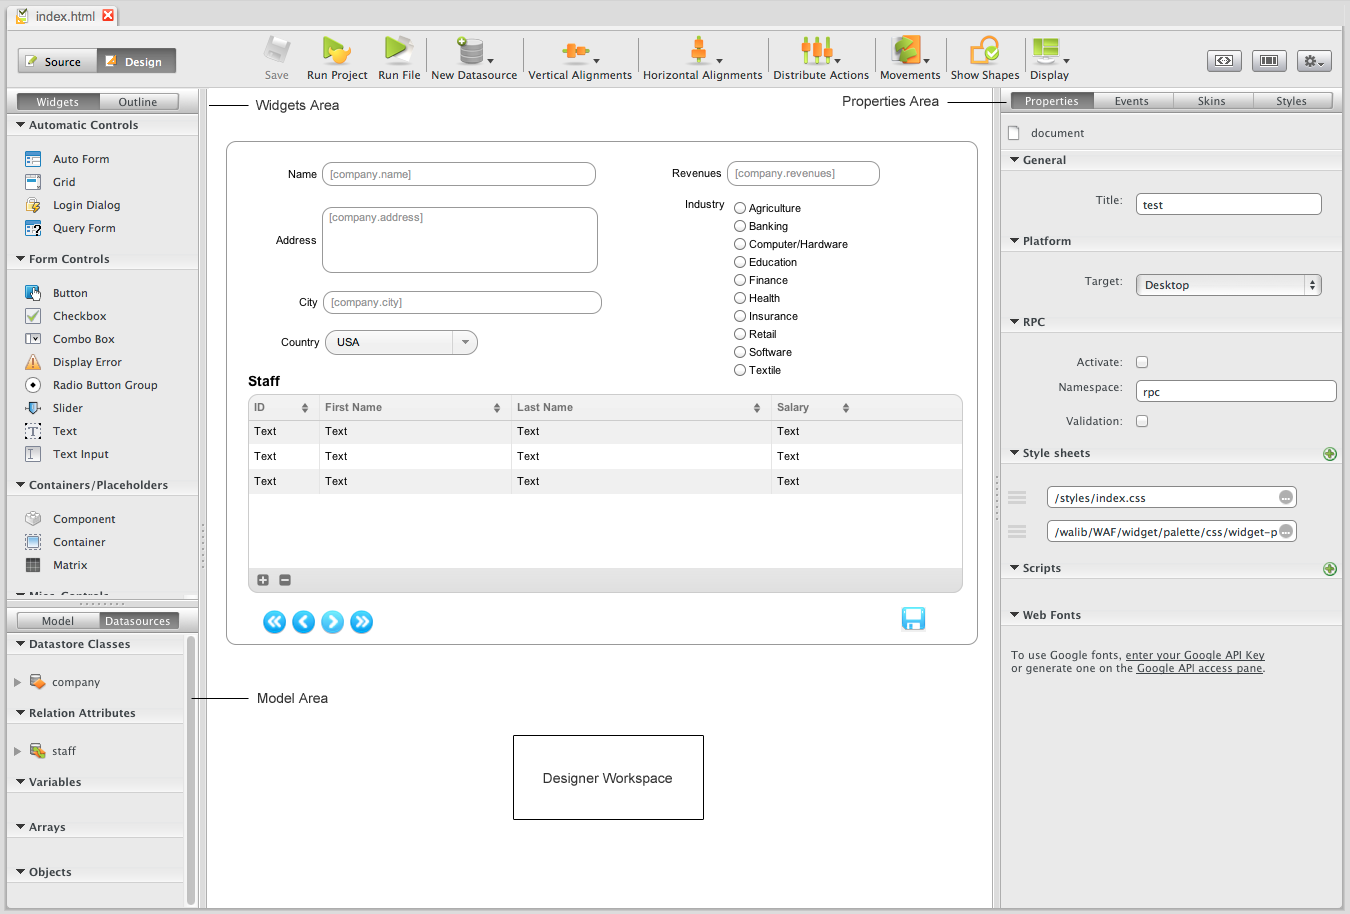Image resolution: width=1350 pixels, height=914 pixels.
Task: Click the save floppy icon in the form
Action: coord(913,619)
